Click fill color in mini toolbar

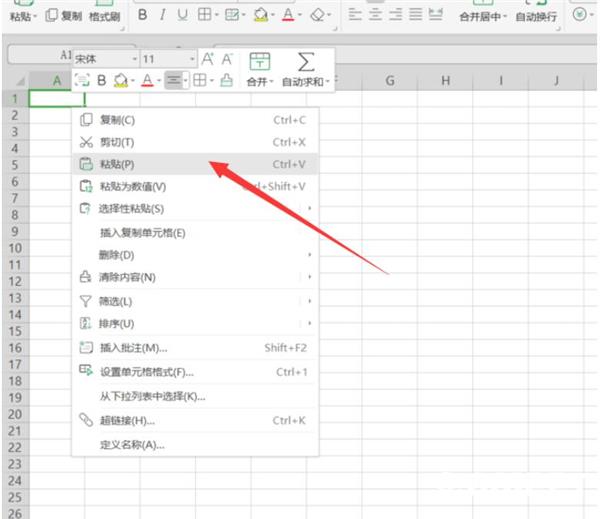121,80
